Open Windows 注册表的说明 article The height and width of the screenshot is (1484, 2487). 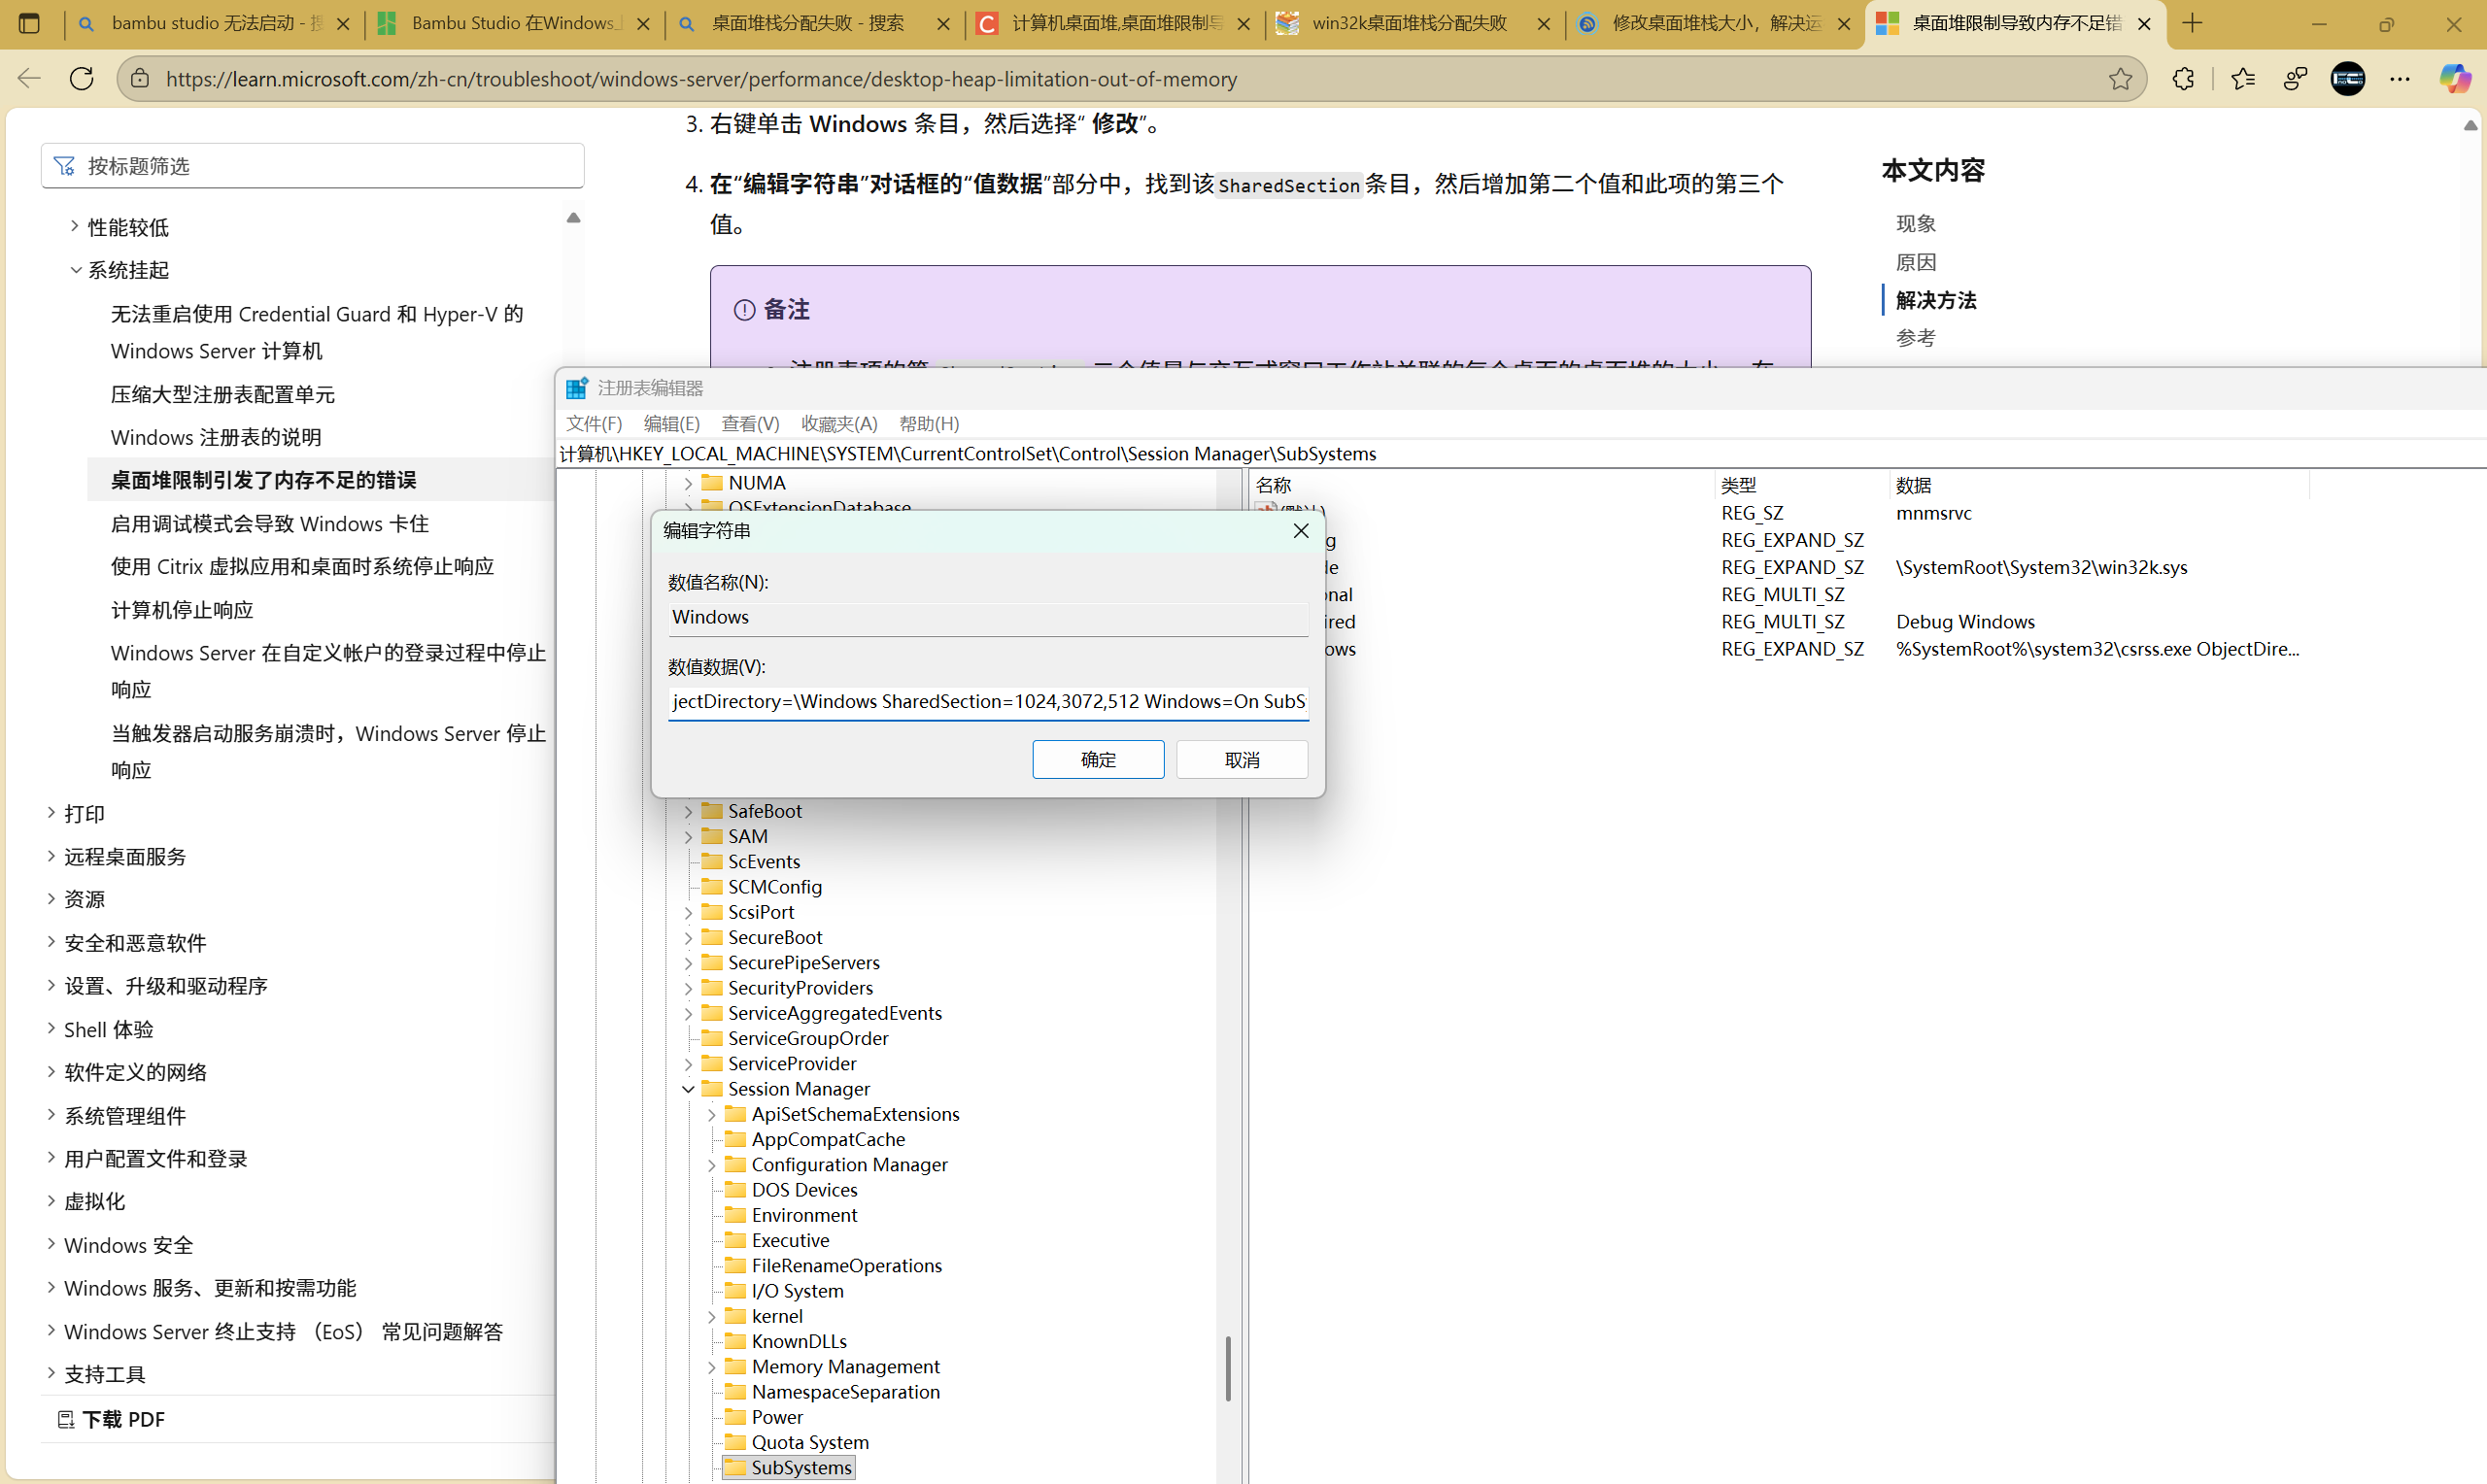[x=216, y=437]
